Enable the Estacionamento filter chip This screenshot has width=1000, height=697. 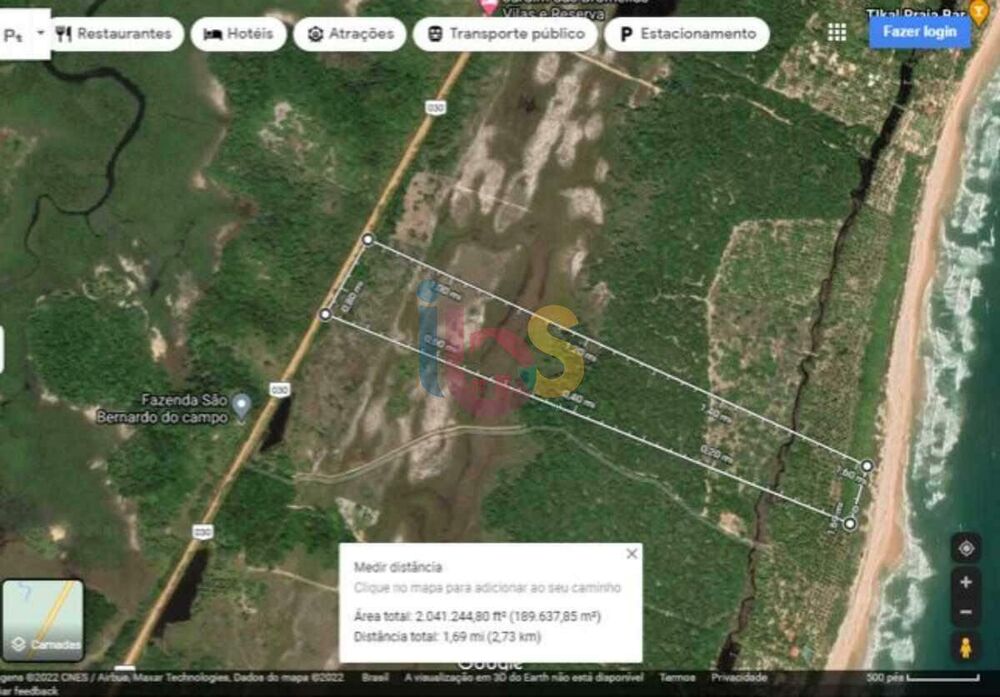687,34
